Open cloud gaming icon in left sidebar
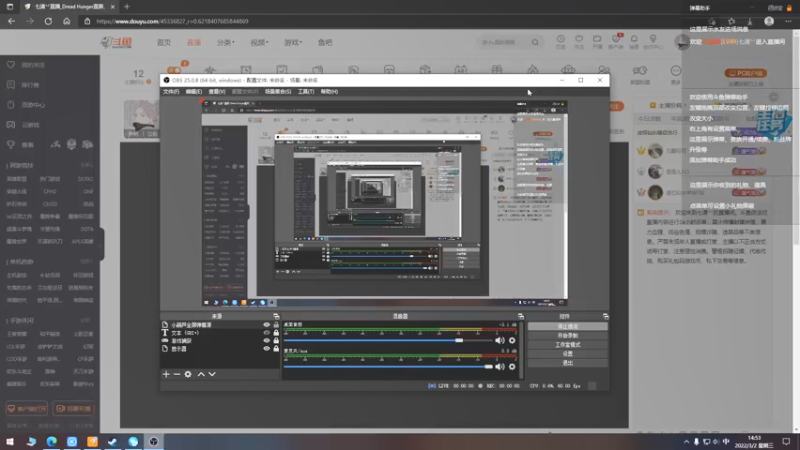The image size is (800, 450). [x=11, y=124]
